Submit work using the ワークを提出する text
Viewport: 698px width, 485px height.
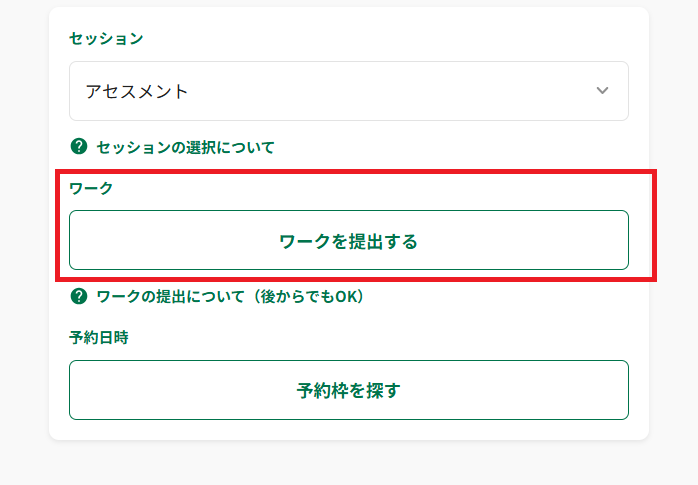(x=348, y=242)
